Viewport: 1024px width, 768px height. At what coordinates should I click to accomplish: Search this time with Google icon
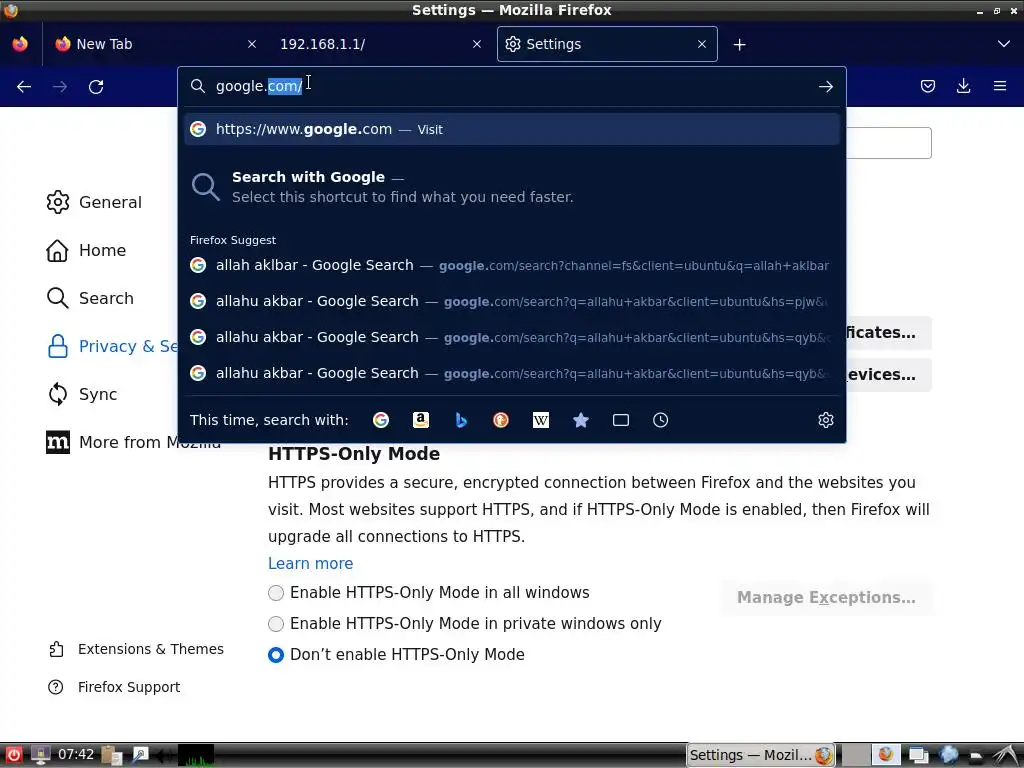click(381, 420)
